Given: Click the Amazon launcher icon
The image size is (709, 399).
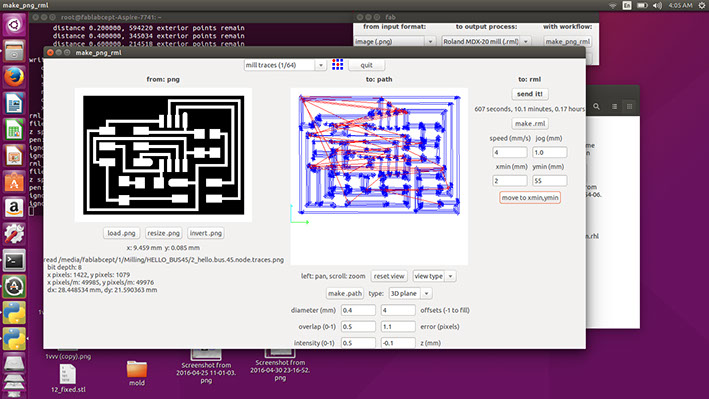Looking at the screenshot, I should pos(14,209).
